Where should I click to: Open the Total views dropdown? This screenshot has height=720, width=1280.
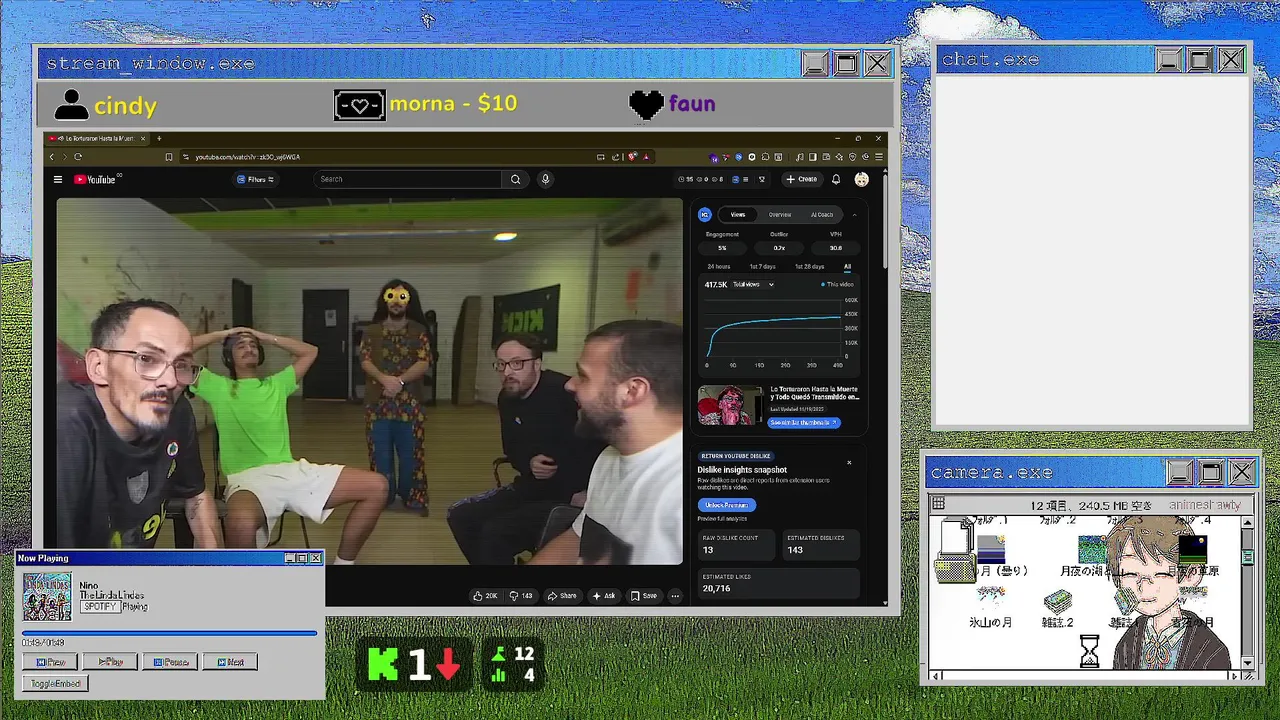coord(753,285)
